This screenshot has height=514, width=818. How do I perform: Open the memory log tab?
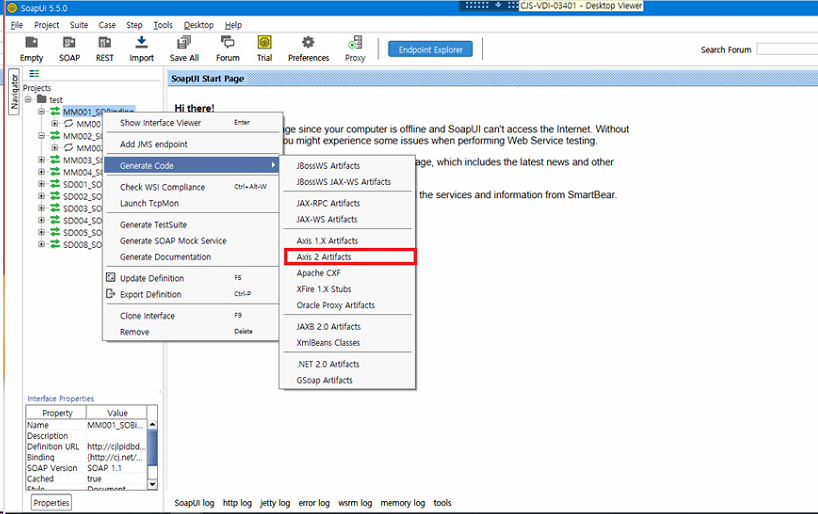click(x=403, y=503)
